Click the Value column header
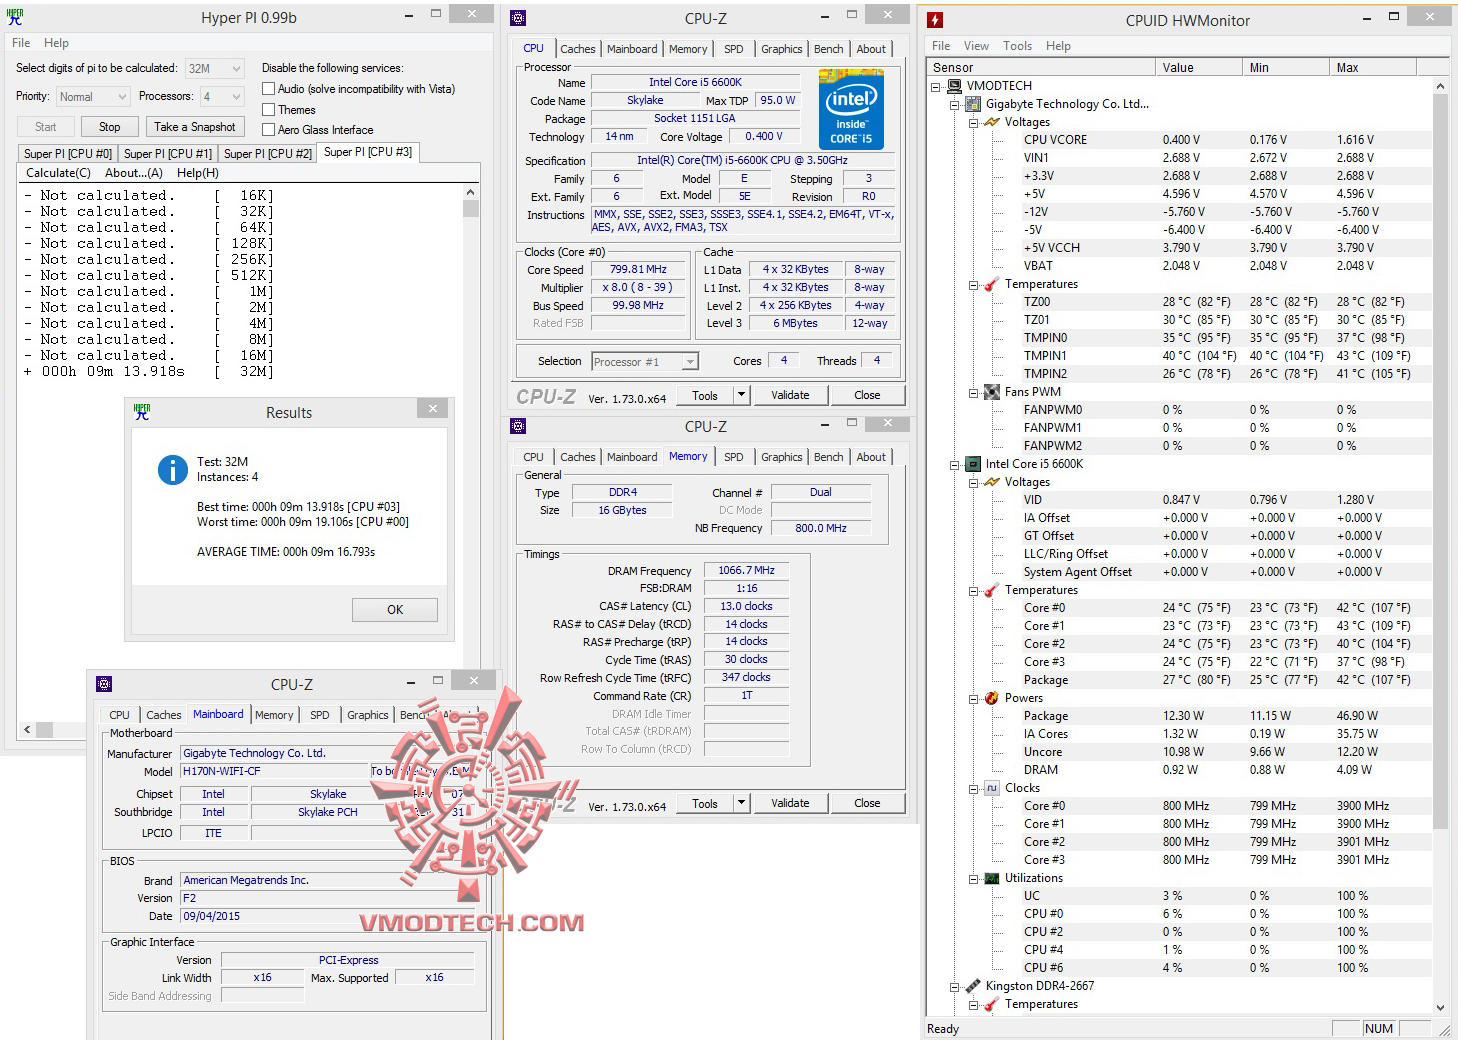 tap(1199, 68)
